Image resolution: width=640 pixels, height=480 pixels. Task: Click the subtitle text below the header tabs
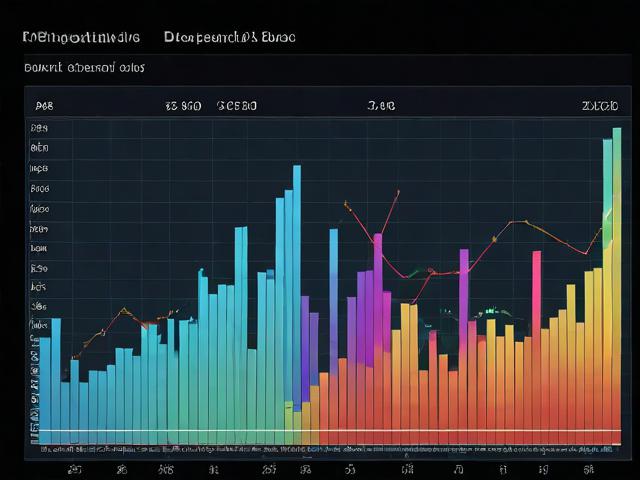(x=84, y=69)
